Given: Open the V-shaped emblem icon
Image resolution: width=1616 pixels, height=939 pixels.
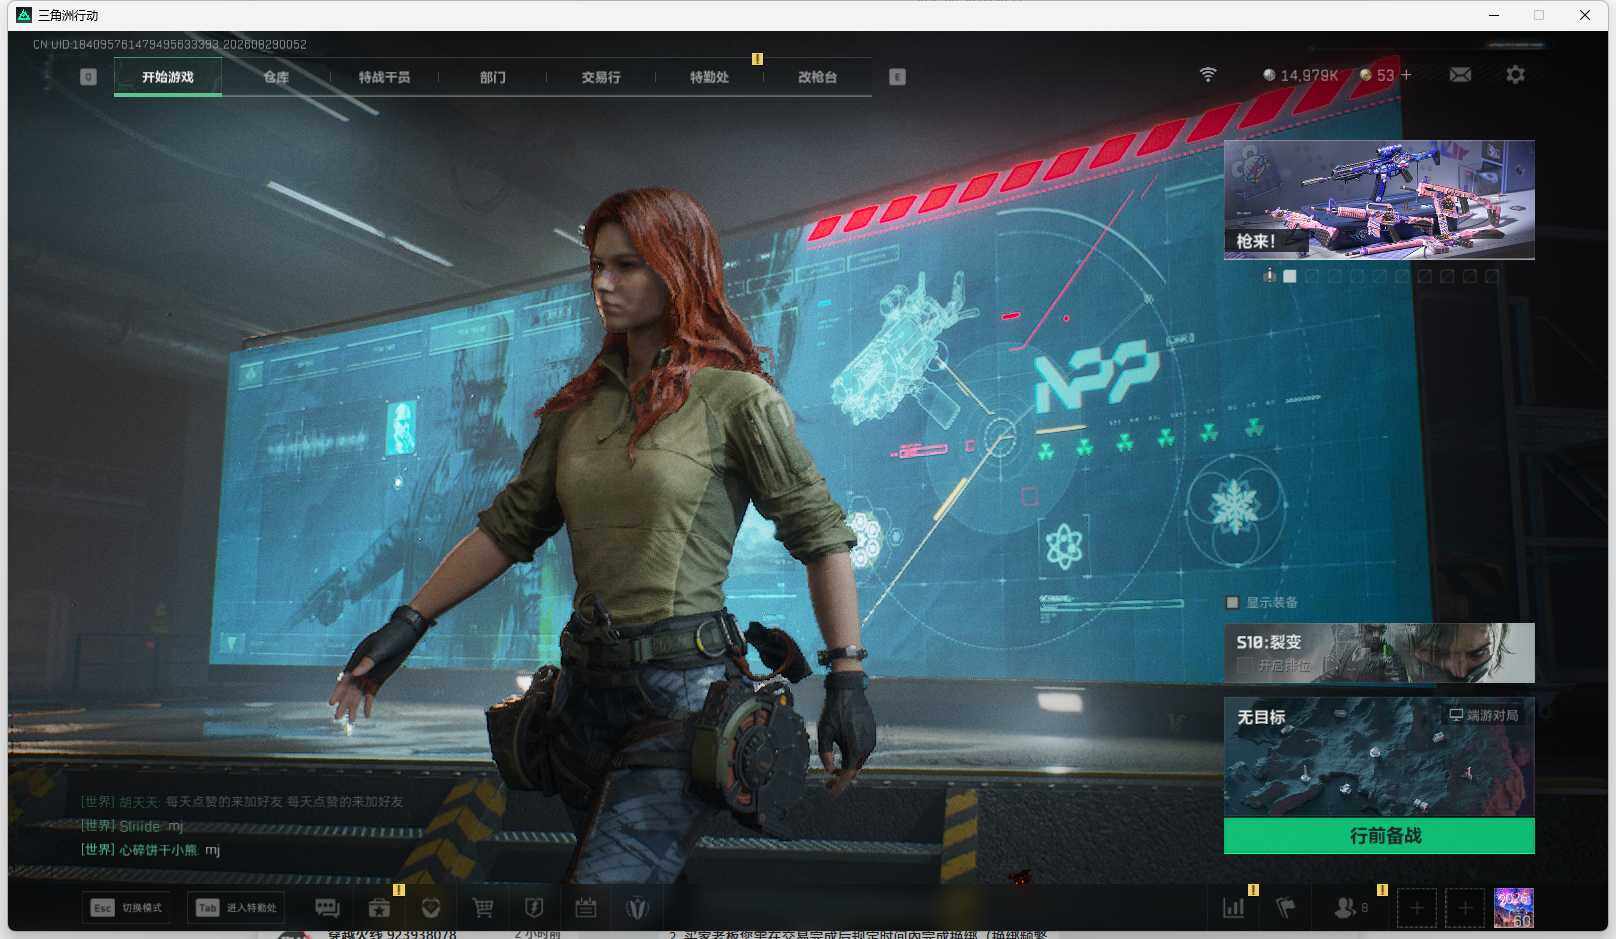Looking at the screenshot, I should point(637,908).
